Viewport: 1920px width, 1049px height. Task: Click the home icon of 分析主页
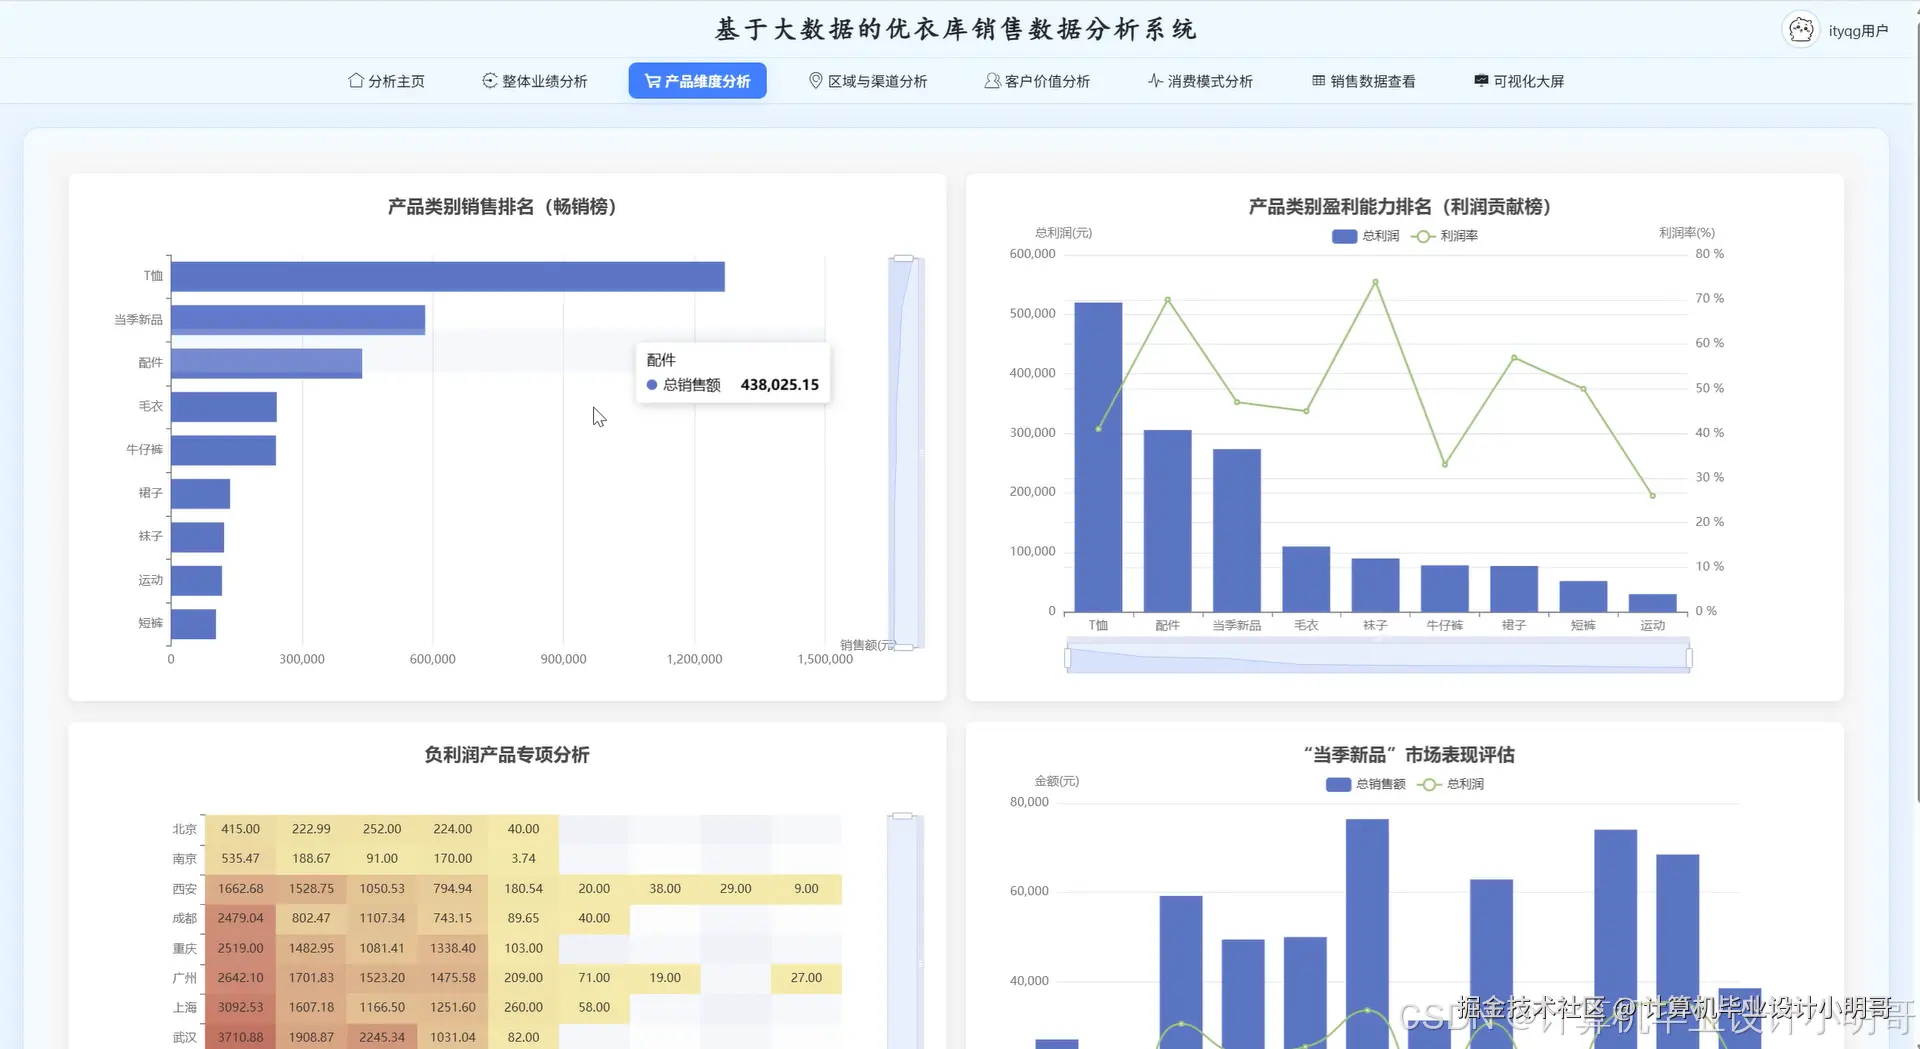355,81
